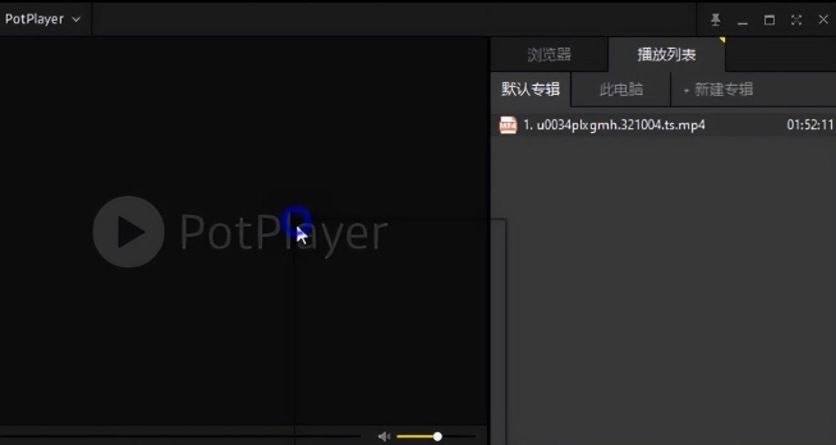Click the 01:52:11 duration of playlist item

810,125
